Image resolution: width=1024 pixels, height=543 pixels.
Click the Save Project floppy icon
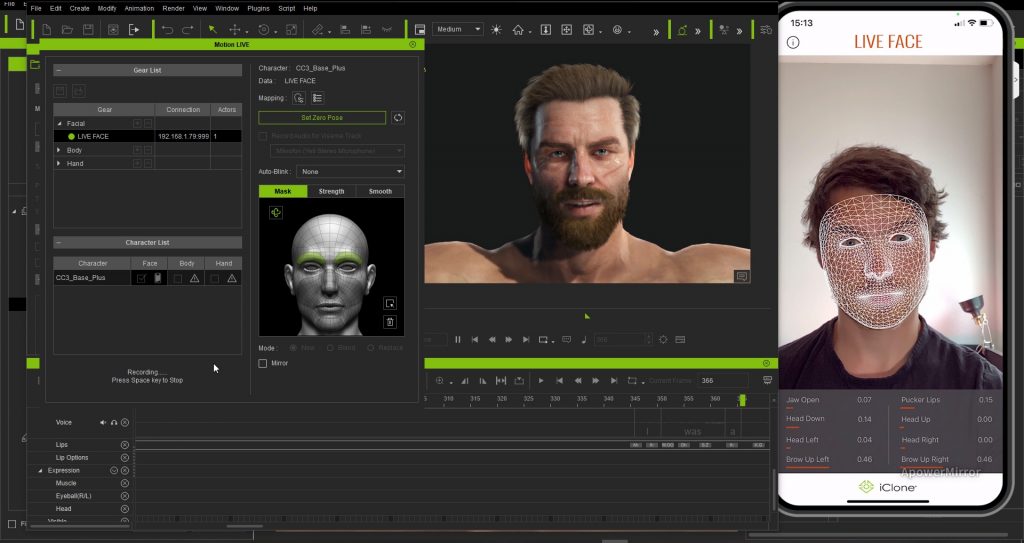point(88,29)
